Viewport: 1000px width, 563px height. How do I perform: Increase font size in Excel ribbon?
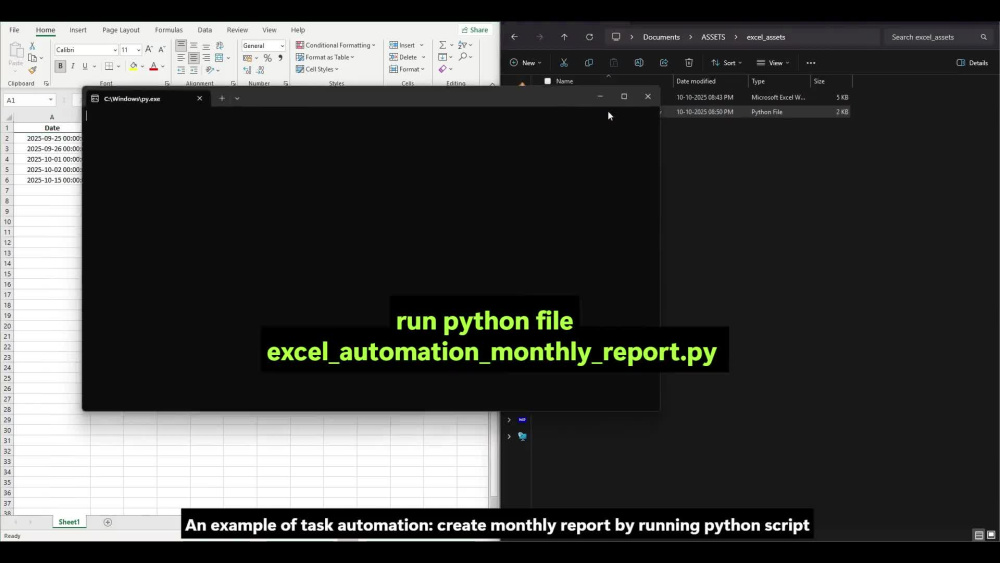149,49
